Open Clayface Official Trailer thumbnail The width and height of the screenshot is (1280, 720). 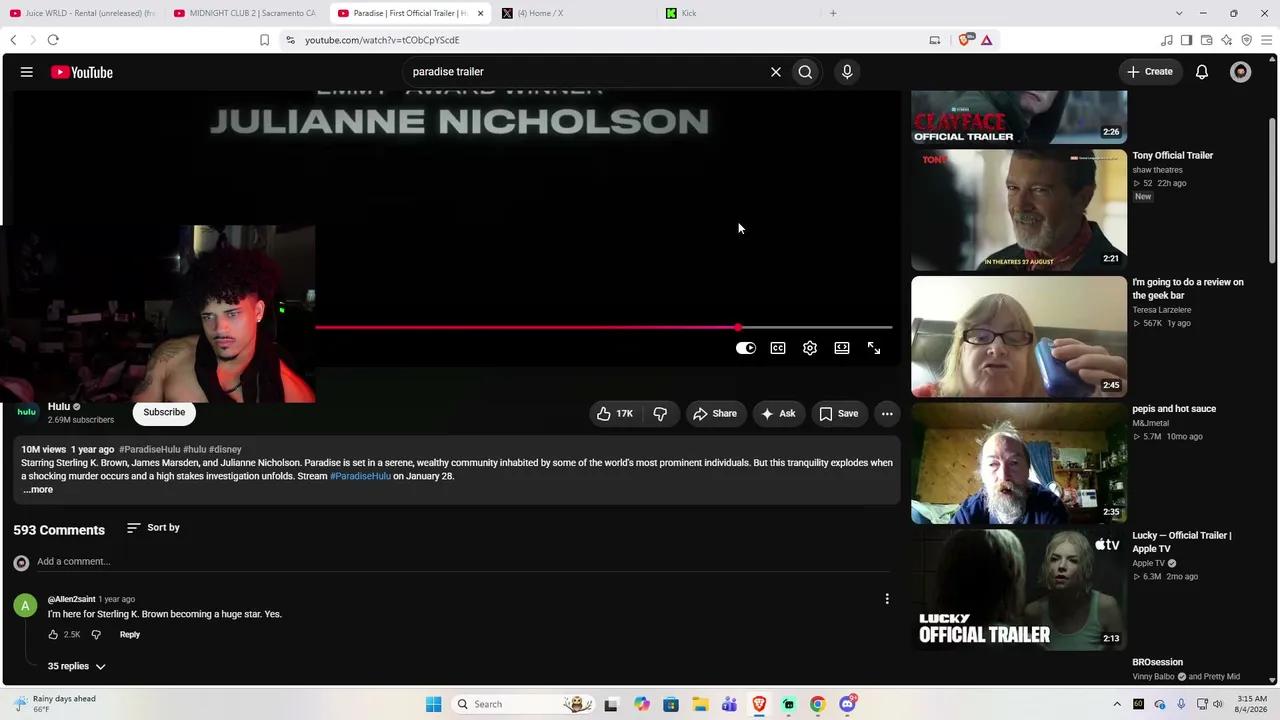(1019, 117)
